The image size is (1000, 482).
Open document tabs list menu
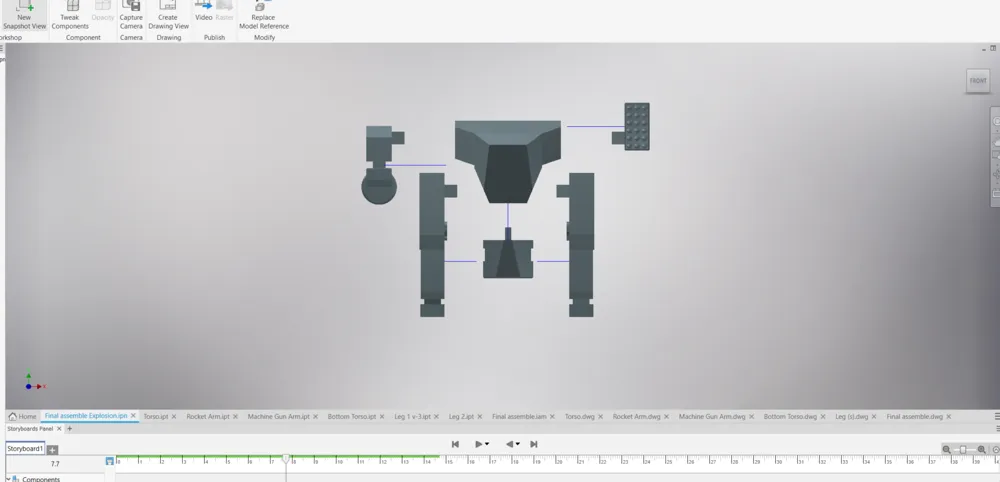click(x=997, y=416)
